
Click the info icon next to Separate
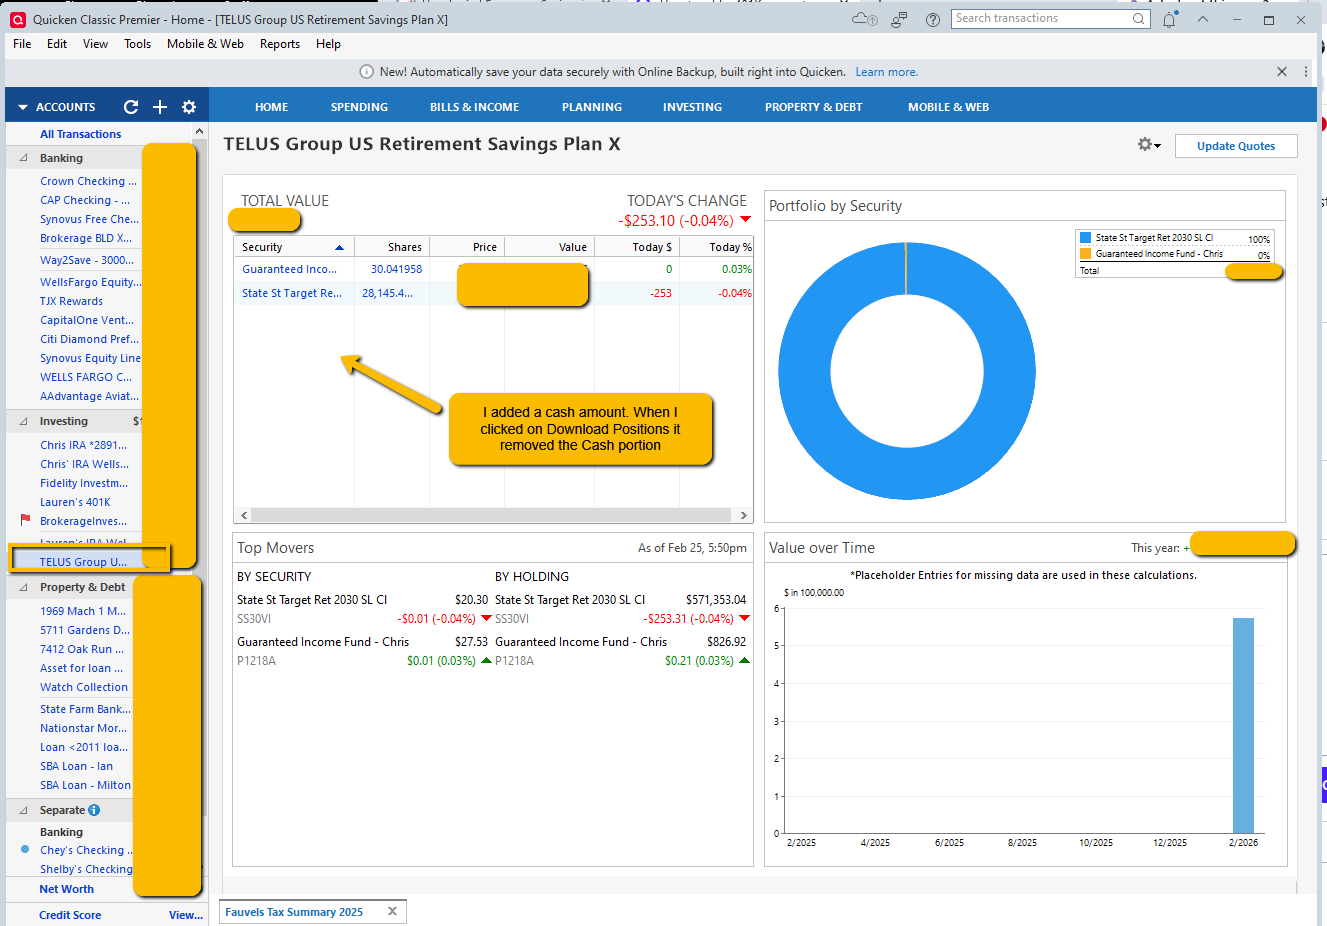click(94, 810)
